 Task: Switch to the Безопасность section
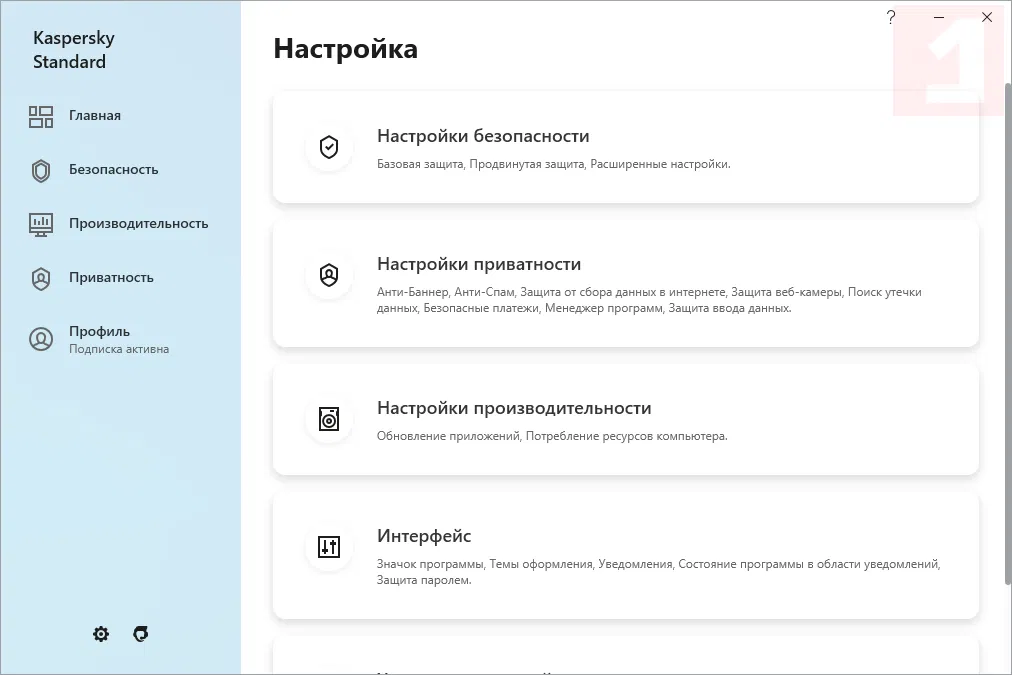(114, 170)
